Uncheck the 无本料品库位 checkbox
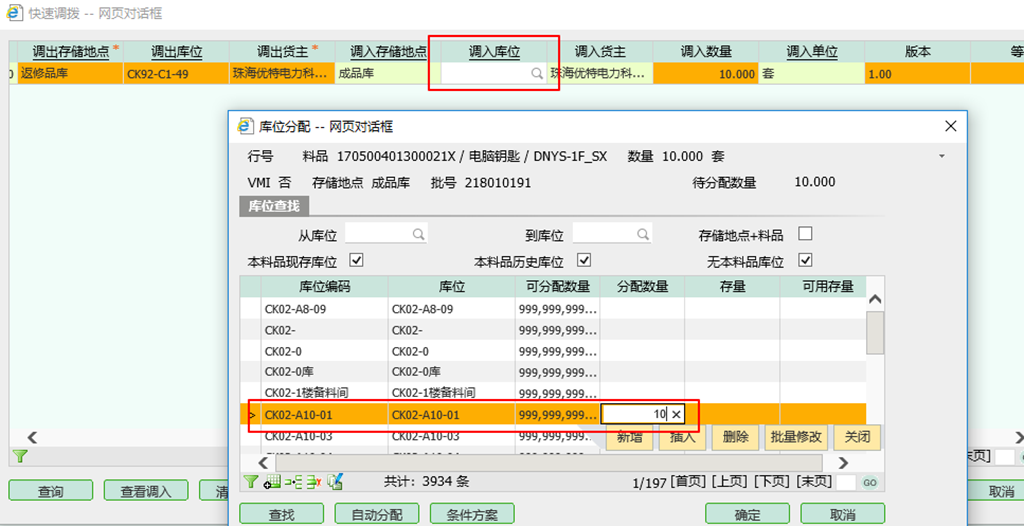Screen dimensions: 1024x526 (x=805, y=260)
